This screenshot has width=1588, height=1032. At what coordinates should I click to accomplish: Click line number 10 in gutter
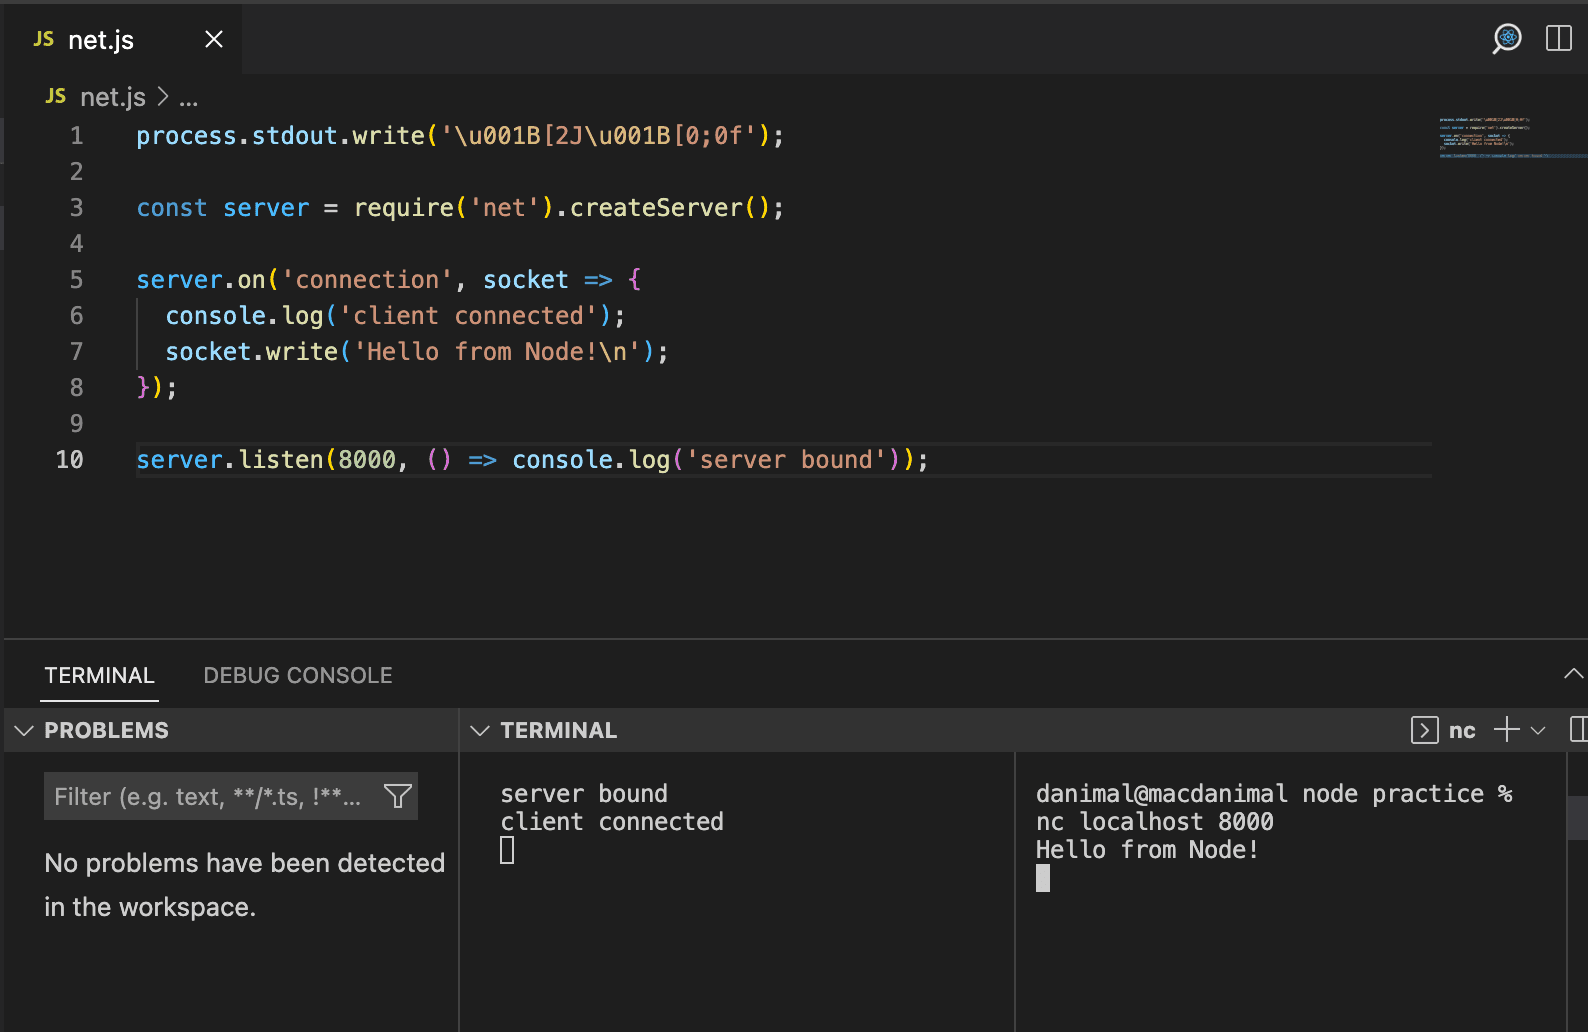coord(69,460)
